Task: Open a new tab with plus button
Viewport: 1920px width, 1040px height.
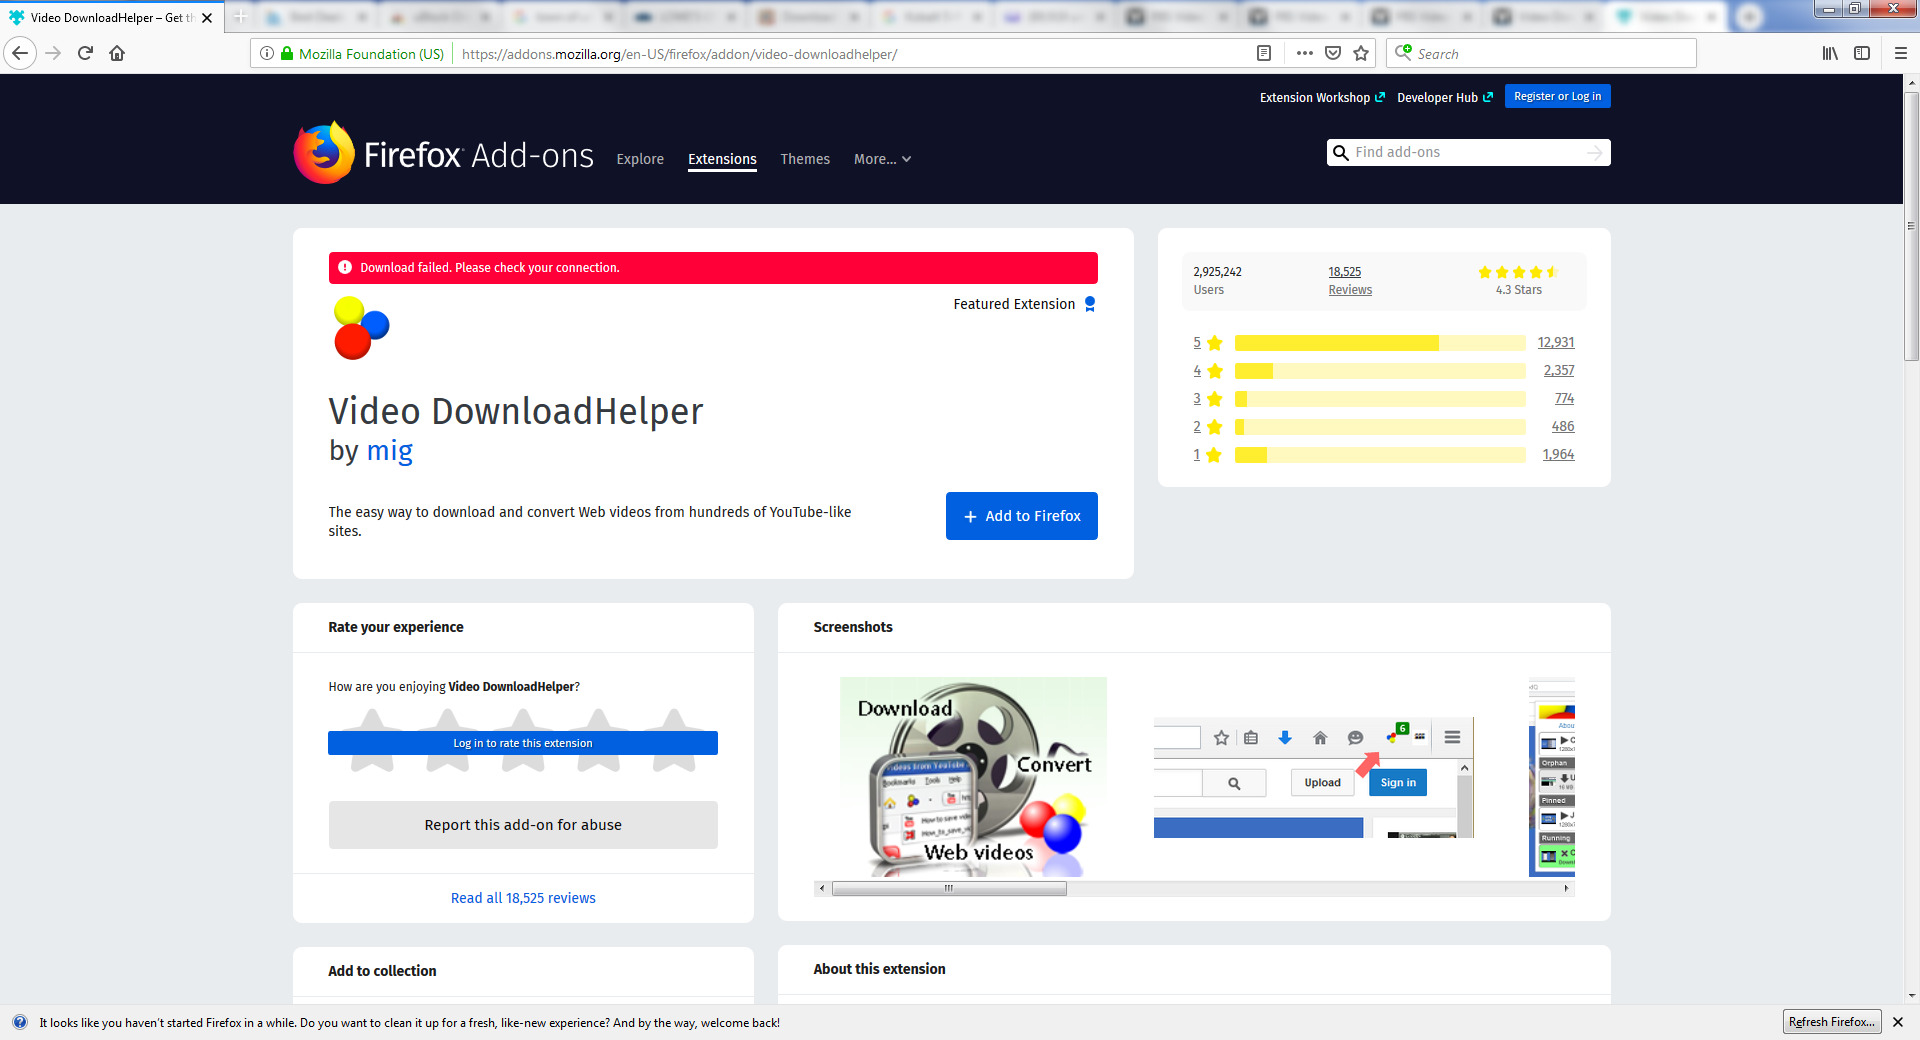Action: click(x=240, y=17)
